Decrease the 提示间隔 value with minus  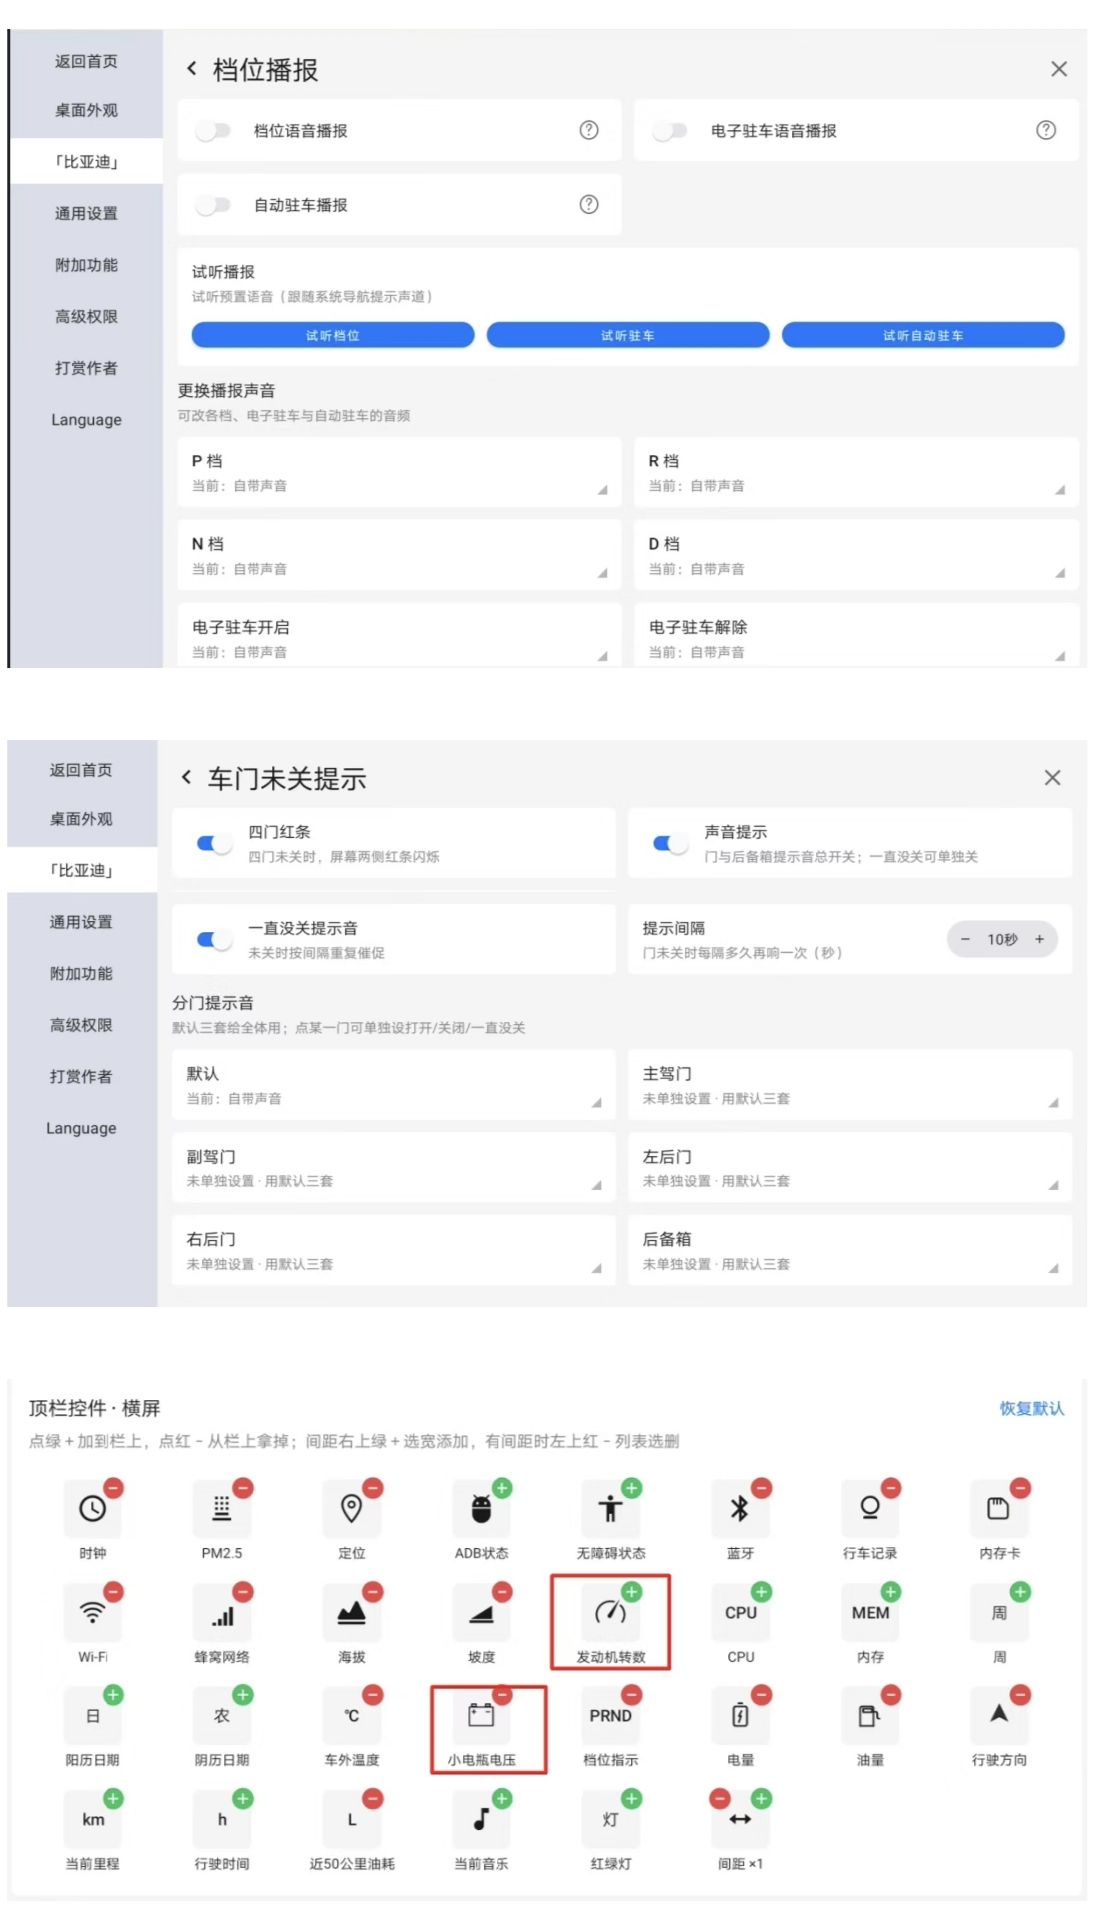(965, 939)
